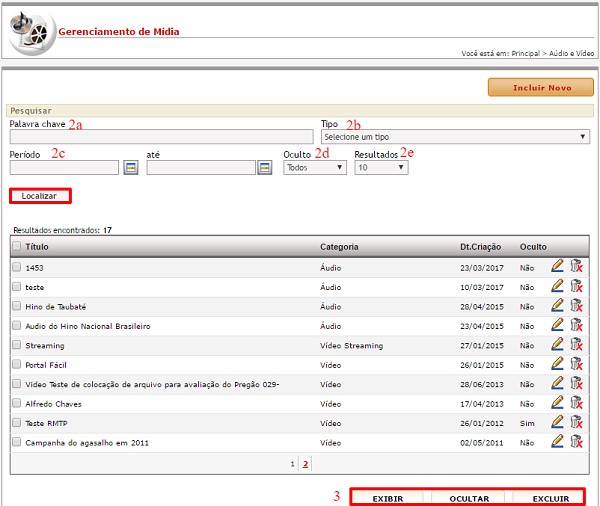
Task: Delete the Teste RMTP video
Action: 576,422
